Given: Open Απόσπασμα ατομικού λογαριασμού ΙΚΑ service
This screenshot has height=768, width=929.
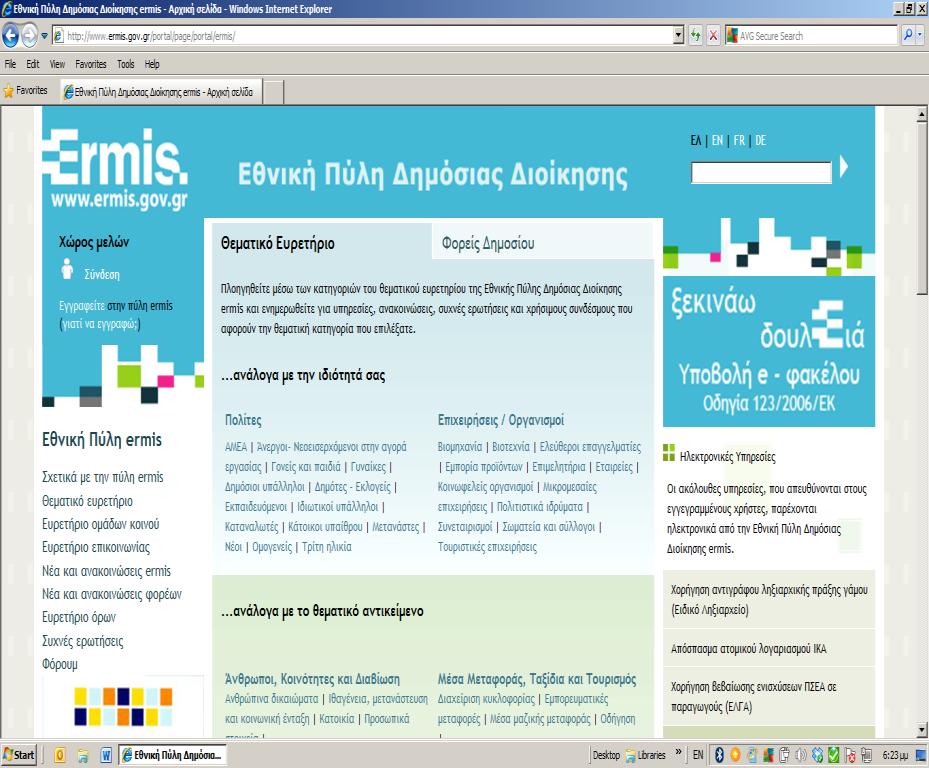Looking at the screenshot, I should (x=748, y=649).
